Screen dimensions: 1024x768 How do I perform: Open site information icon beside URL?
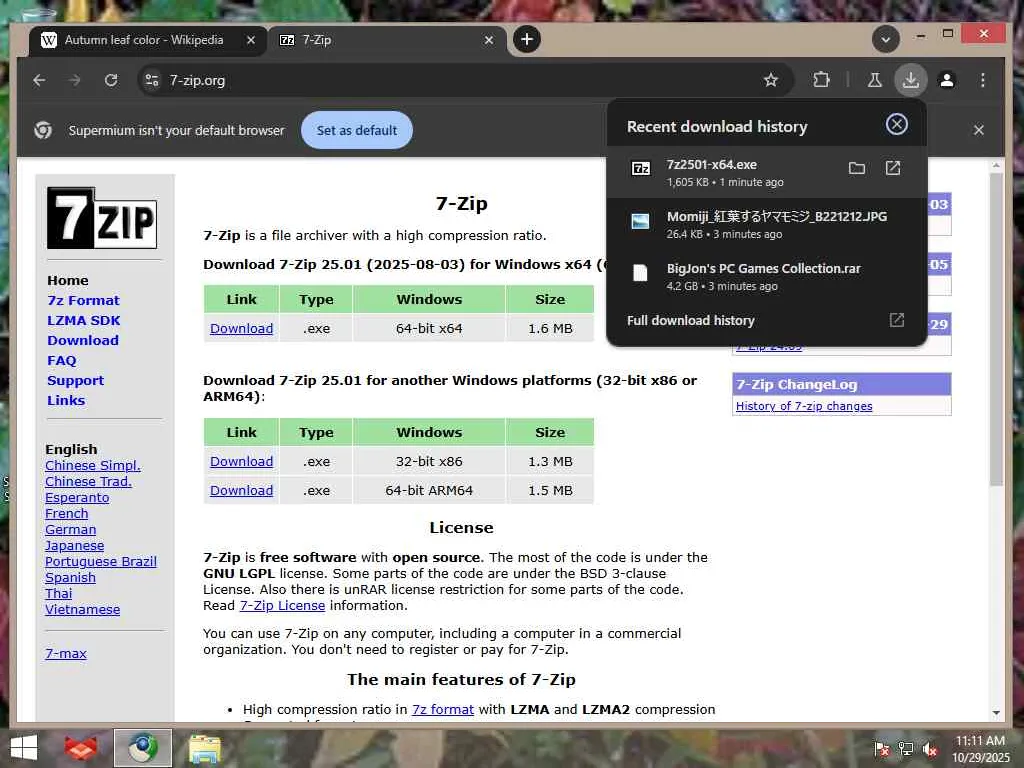click(x=152, y=80)
